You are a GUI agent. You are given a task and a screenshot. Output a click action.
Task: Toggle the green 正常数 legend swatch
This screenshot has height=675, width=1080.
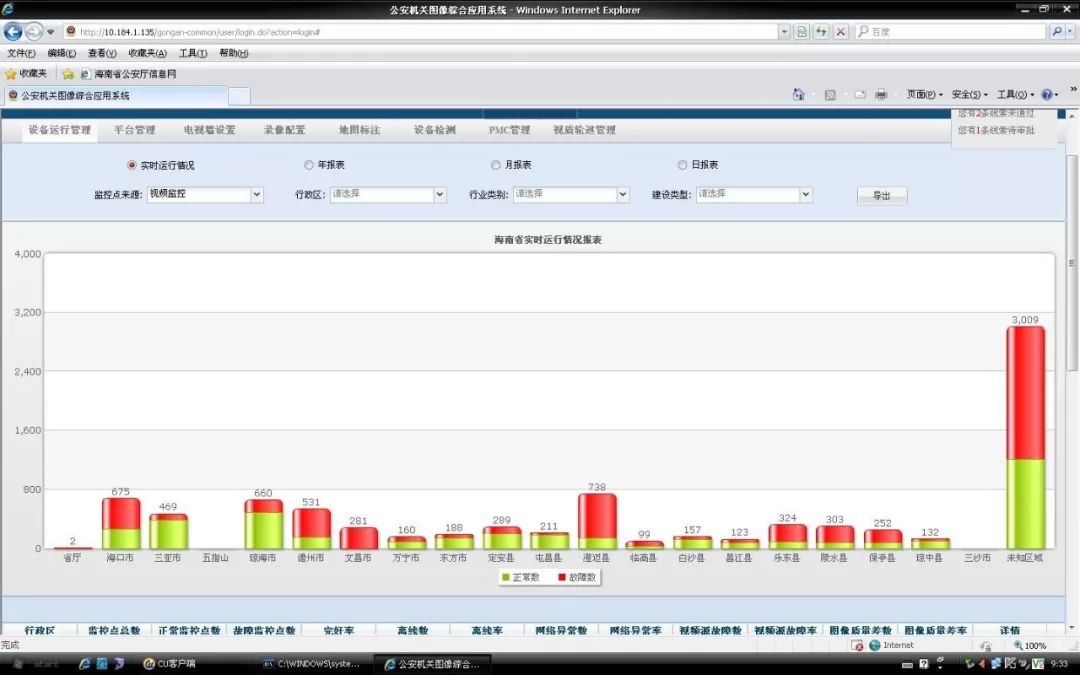(506, 577)
